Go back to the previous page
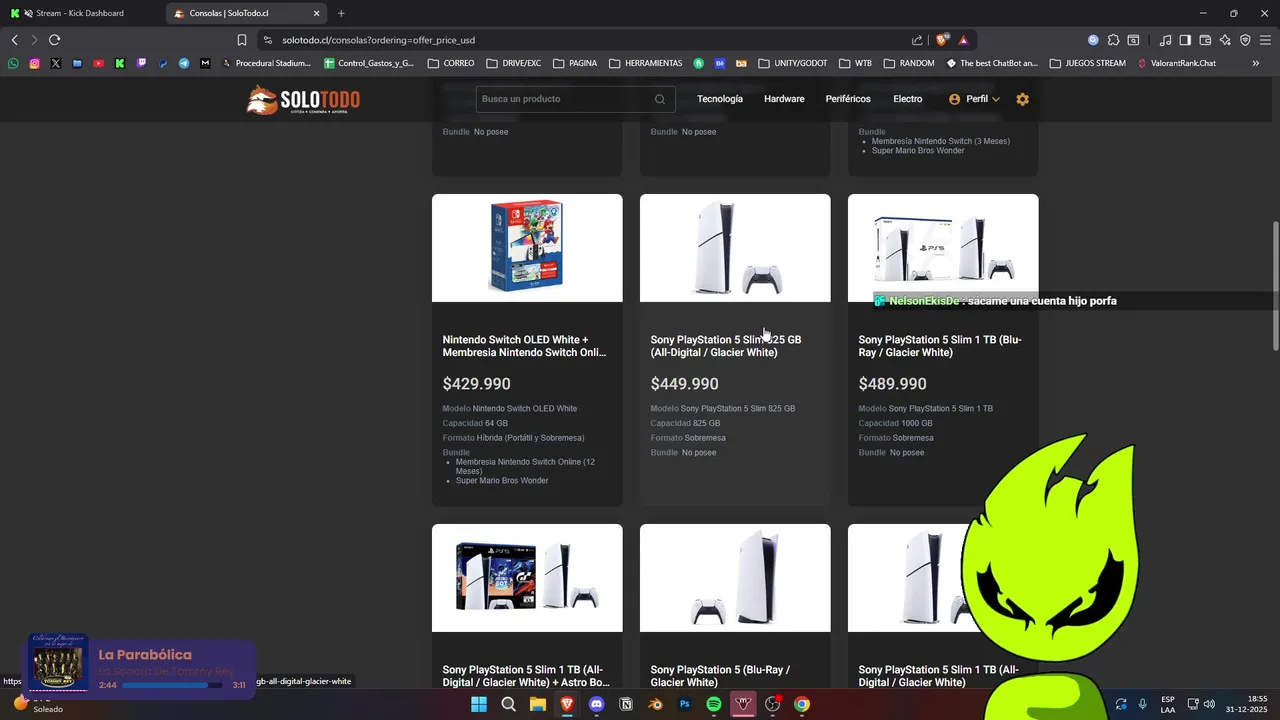 click(14, 40)
